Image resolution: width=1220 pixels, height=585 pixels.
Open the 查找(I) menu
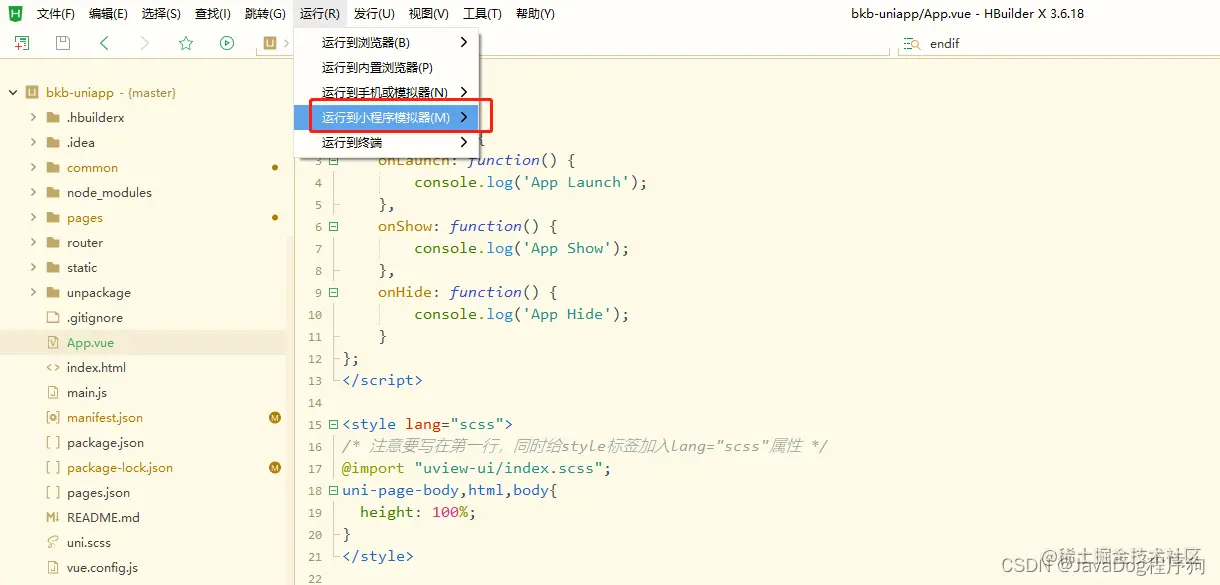pos(213,14)
